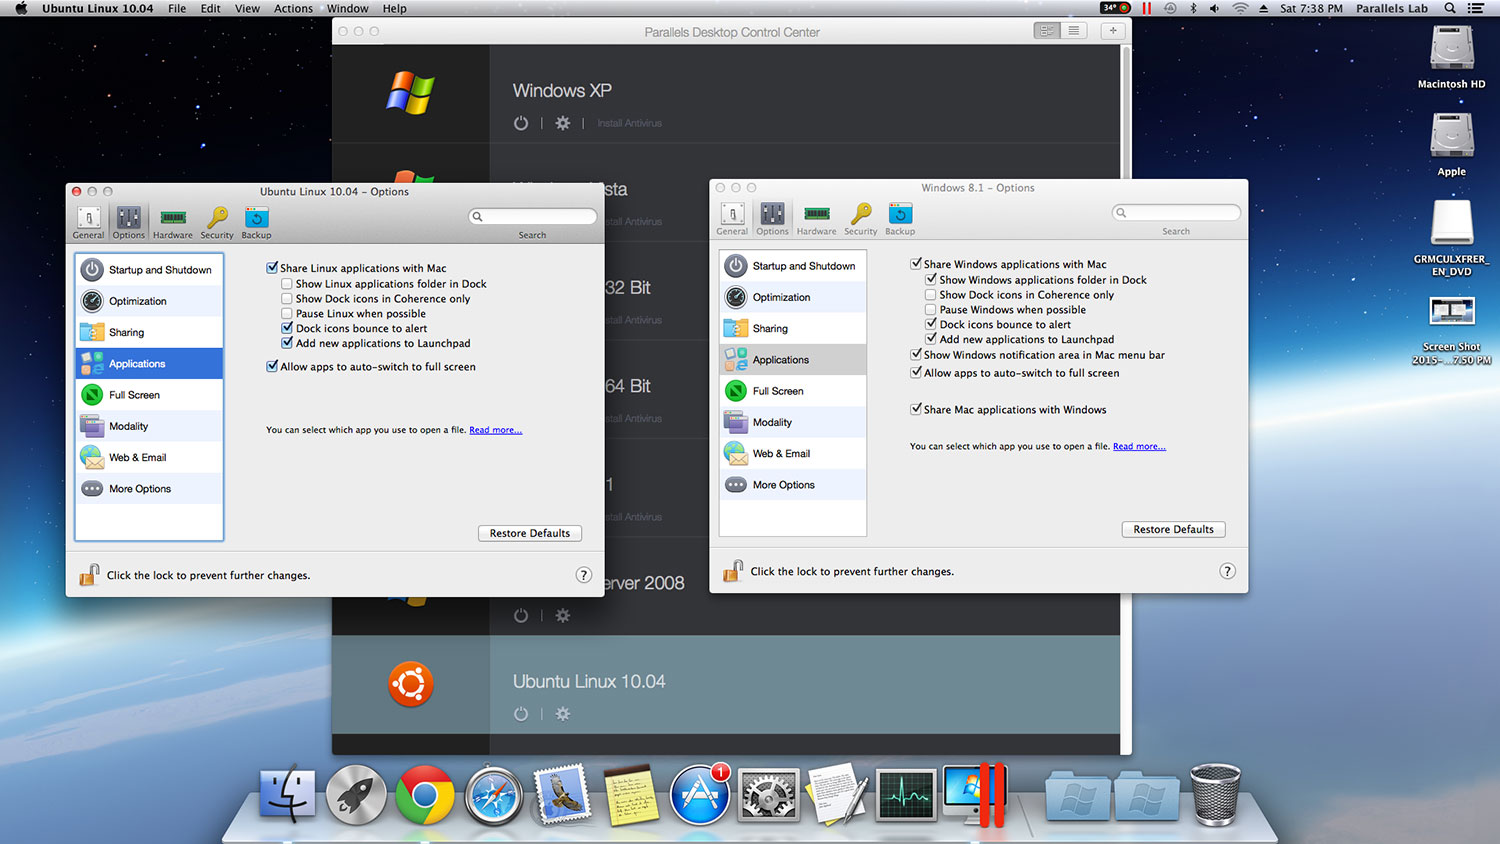Open Parallels Desktop icon in the Dock
The width and height of the screenshot is (1500, 844).
click(x=974, y=795)
